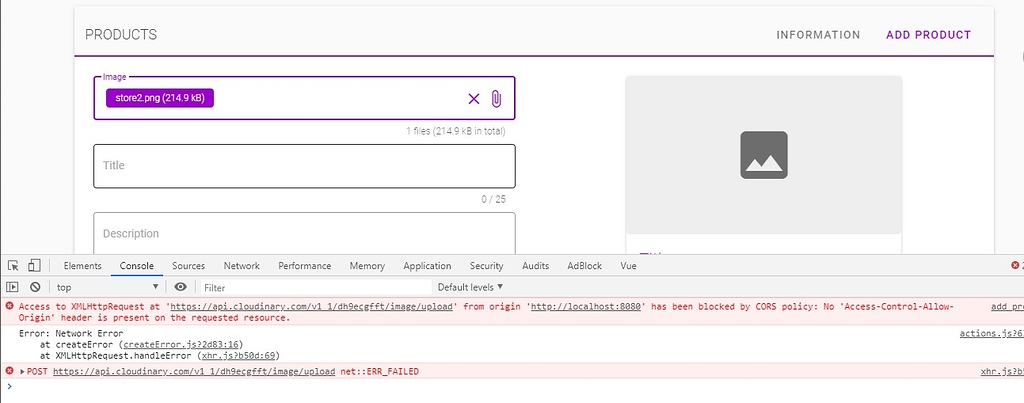Clear the selected store2.png file
The height and width of the screenshot is (403, 1024).
pyautogui.click(x=474, y=98)
